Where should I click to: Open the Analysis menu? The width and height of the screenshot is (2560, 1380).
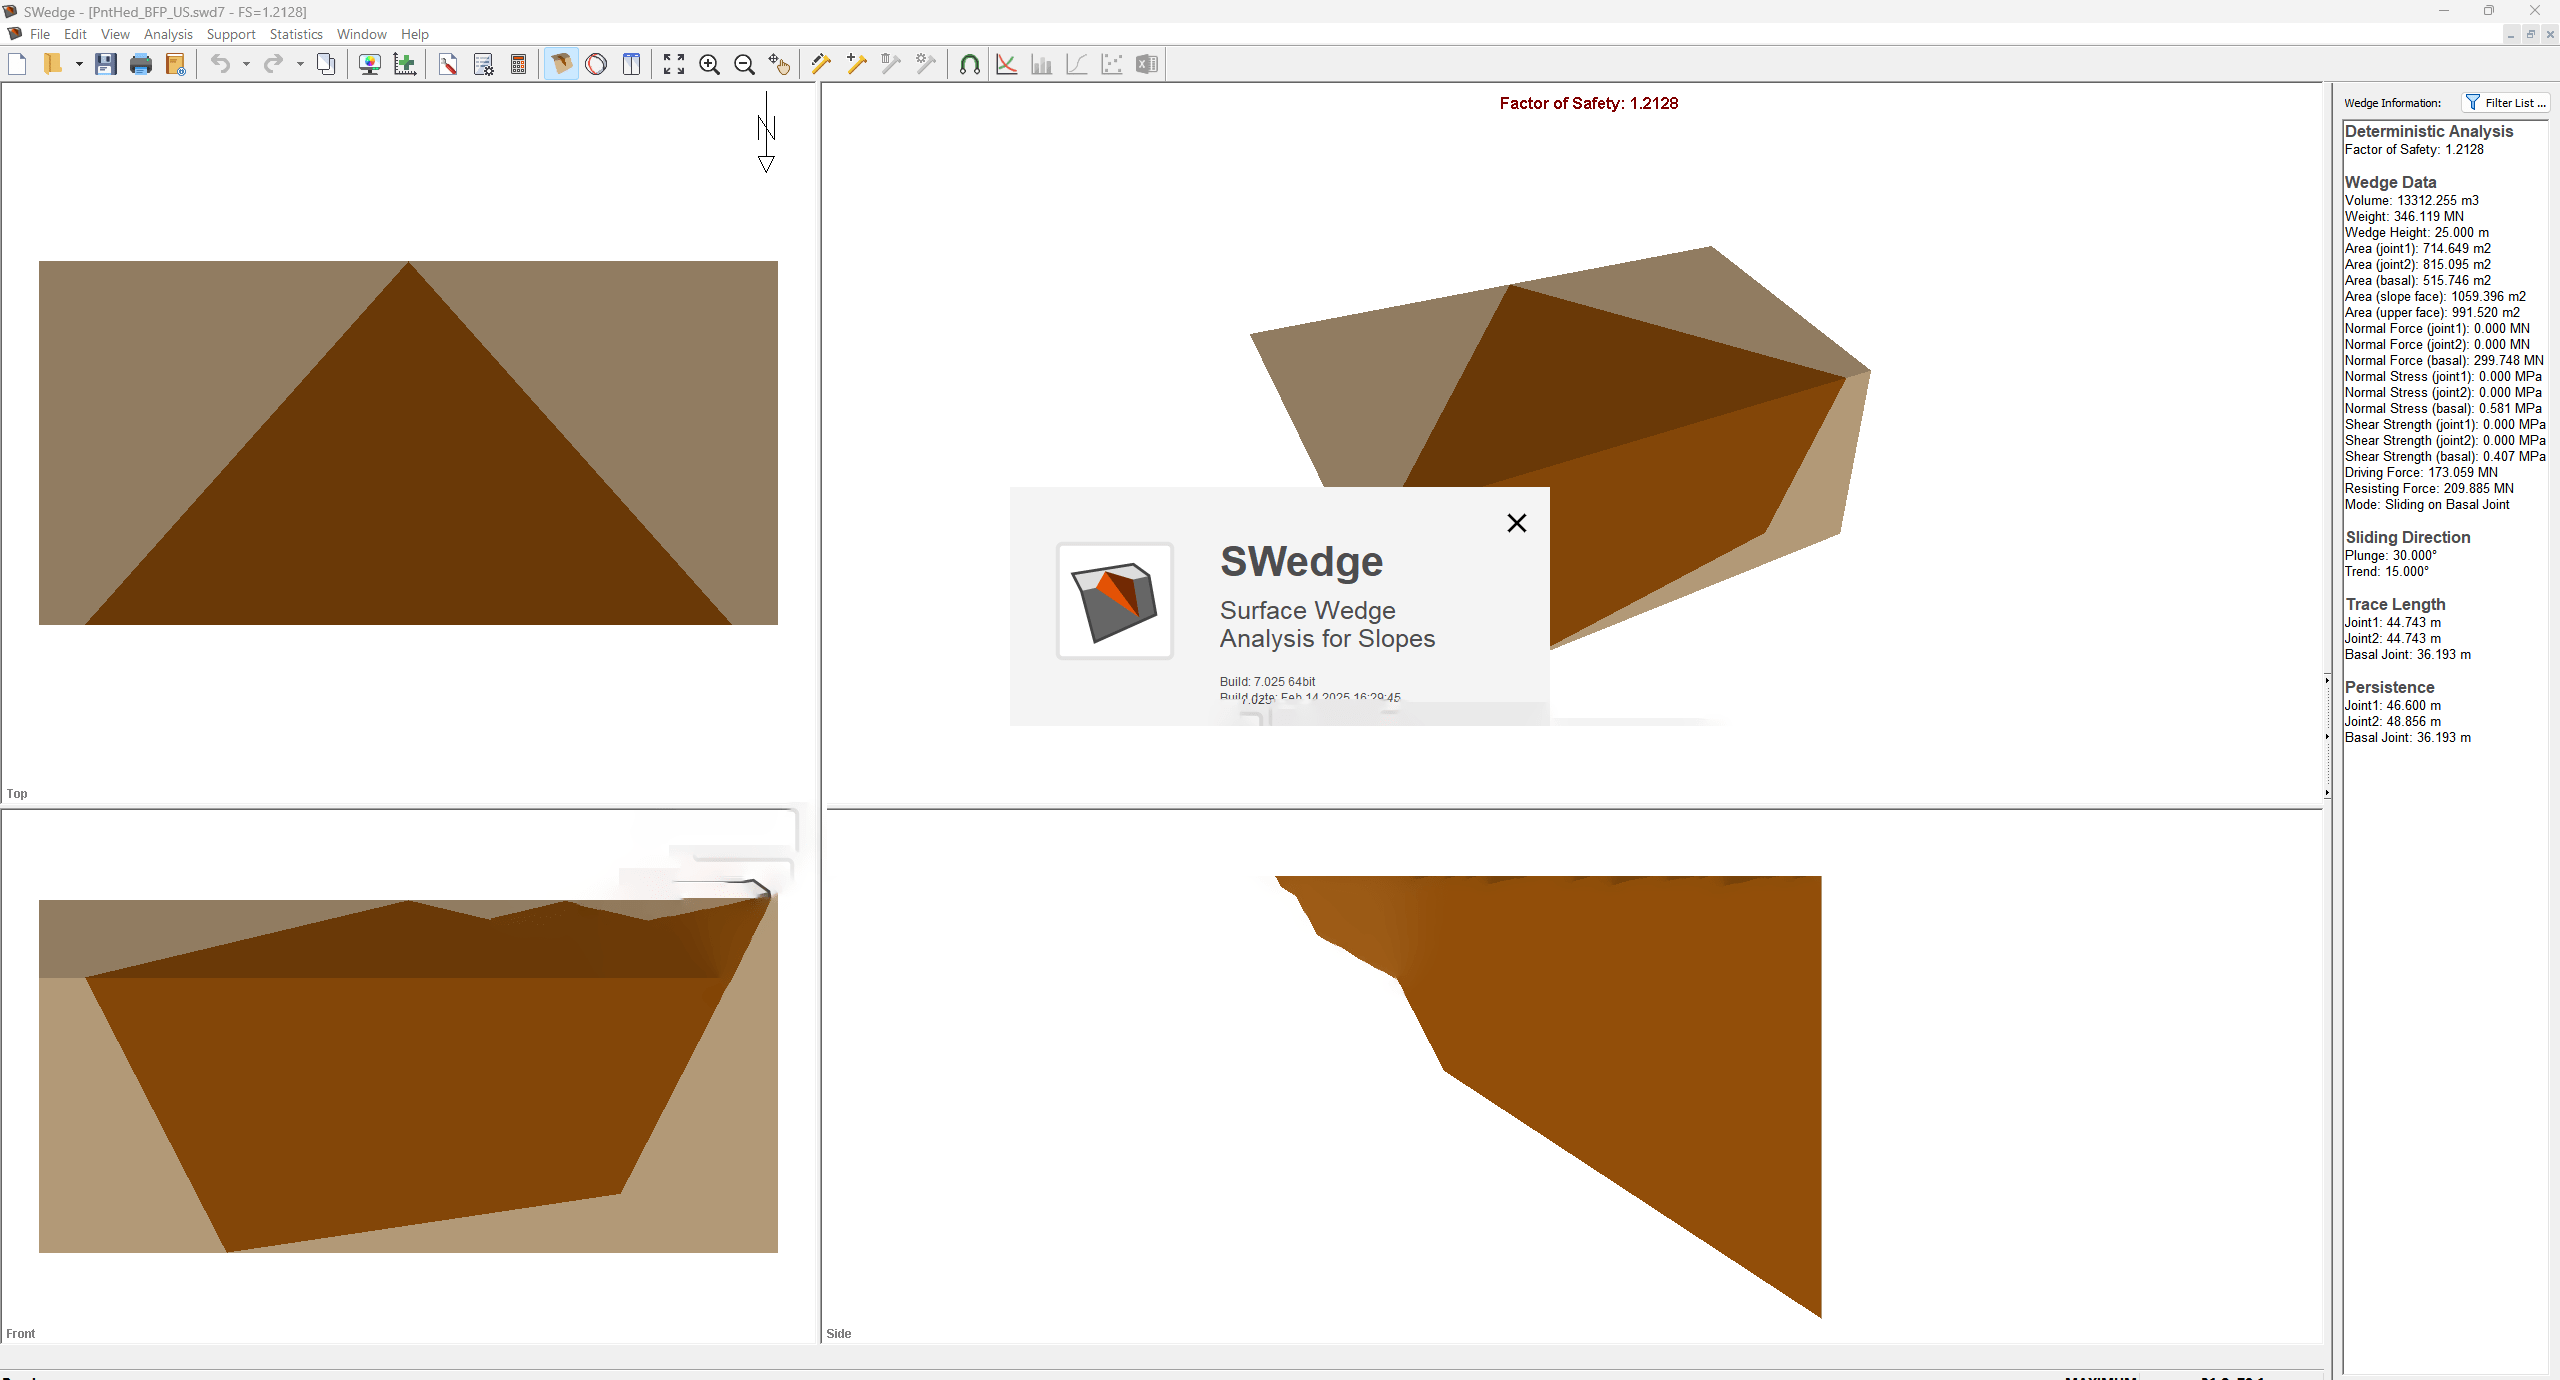tap(168, 34)
